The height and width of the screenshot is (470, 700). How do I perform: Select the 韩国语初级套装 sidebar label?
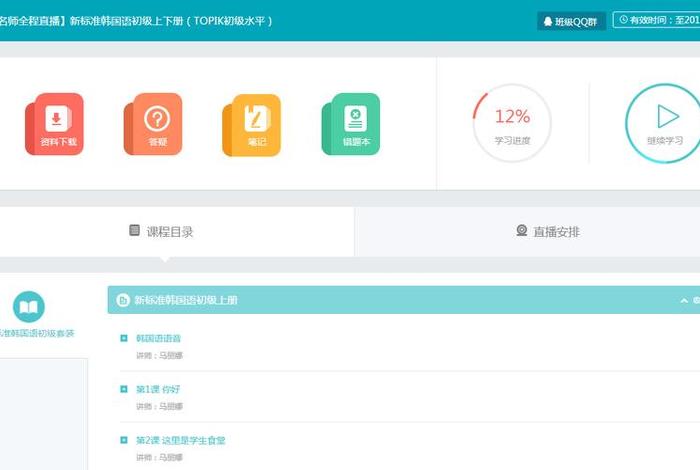click(x=37, y=333)
